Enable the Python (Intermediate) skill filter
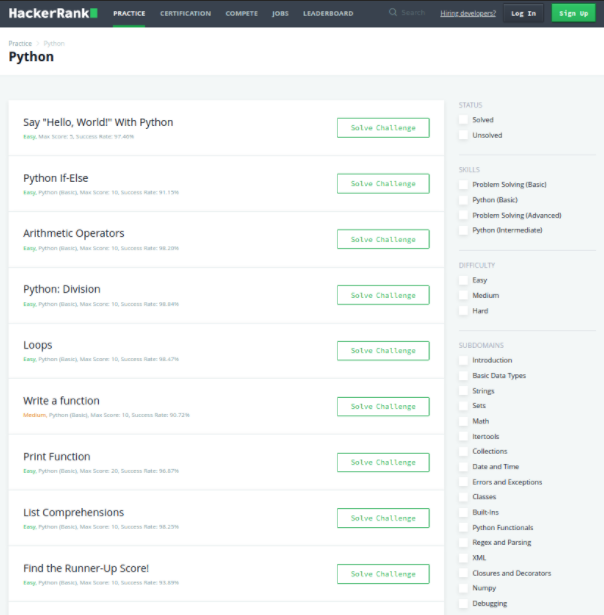Image resolution: width=604 pixels, height=615 pixels. pyautogui.click(x=464, y=230)
